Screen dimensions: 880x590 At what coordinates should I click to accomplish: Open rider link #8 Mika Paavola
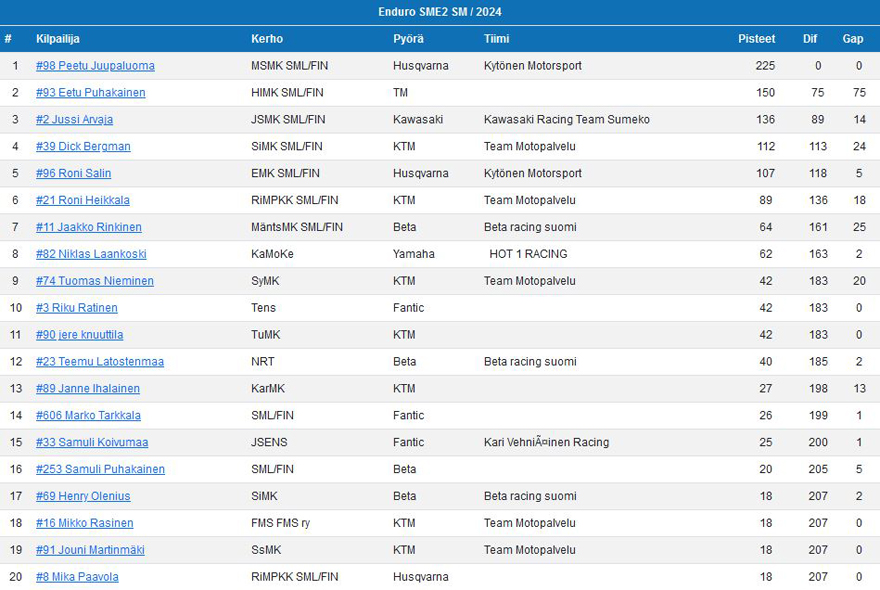click(x=77, y=578)
